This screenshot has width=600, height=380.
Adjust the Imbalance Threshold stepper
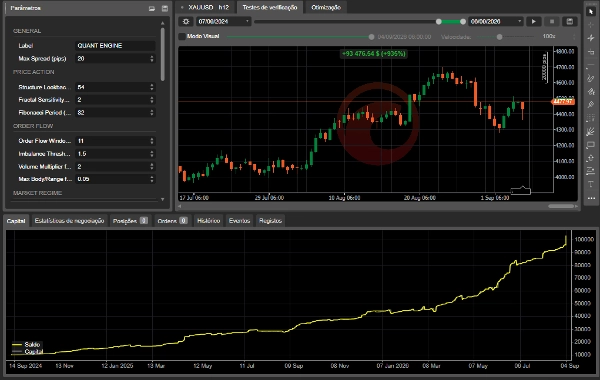coord(152,154)
